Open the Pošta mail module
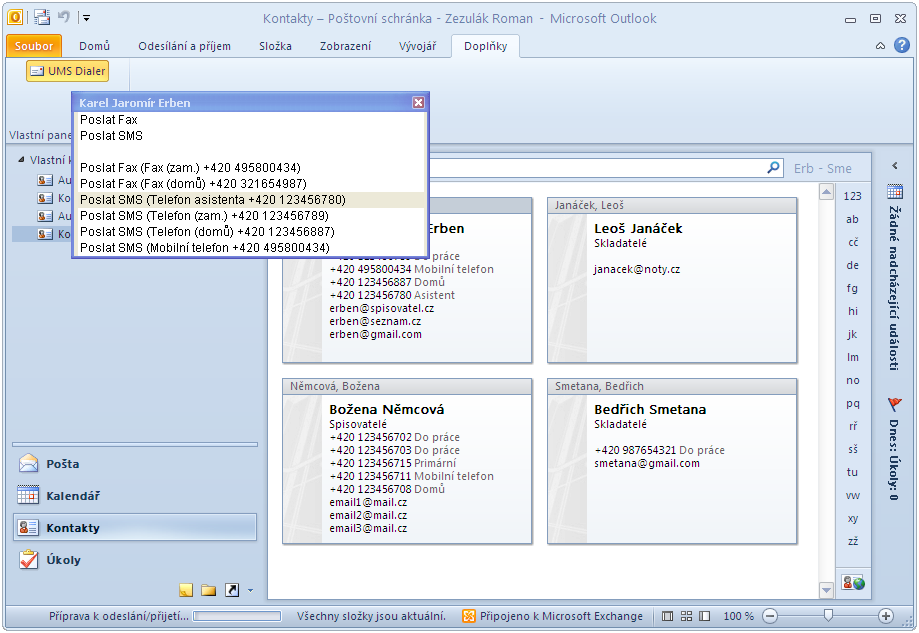 [135, 464]
